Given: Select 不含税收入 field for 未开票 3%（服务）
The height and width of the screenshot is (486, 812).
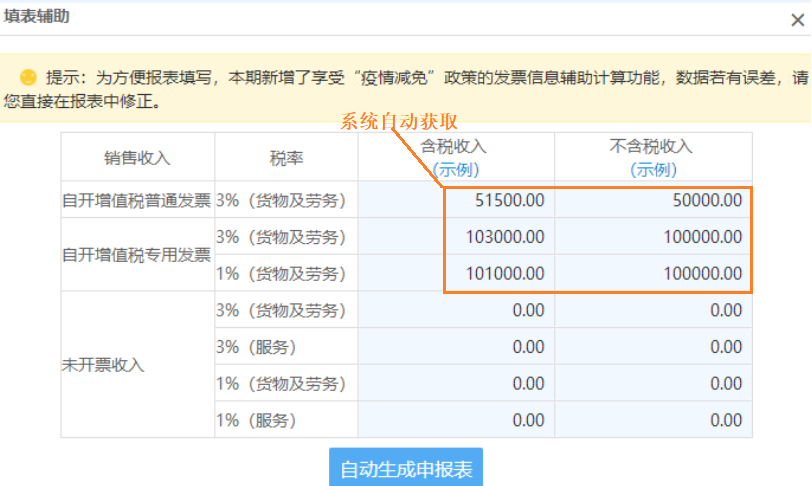Looking at the screenshot, I should (x=654, y=347).
